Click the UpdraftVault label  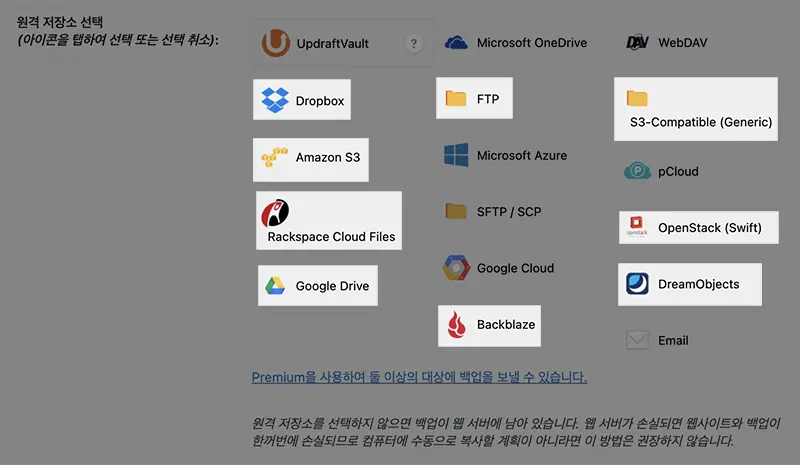coord(333,44)
